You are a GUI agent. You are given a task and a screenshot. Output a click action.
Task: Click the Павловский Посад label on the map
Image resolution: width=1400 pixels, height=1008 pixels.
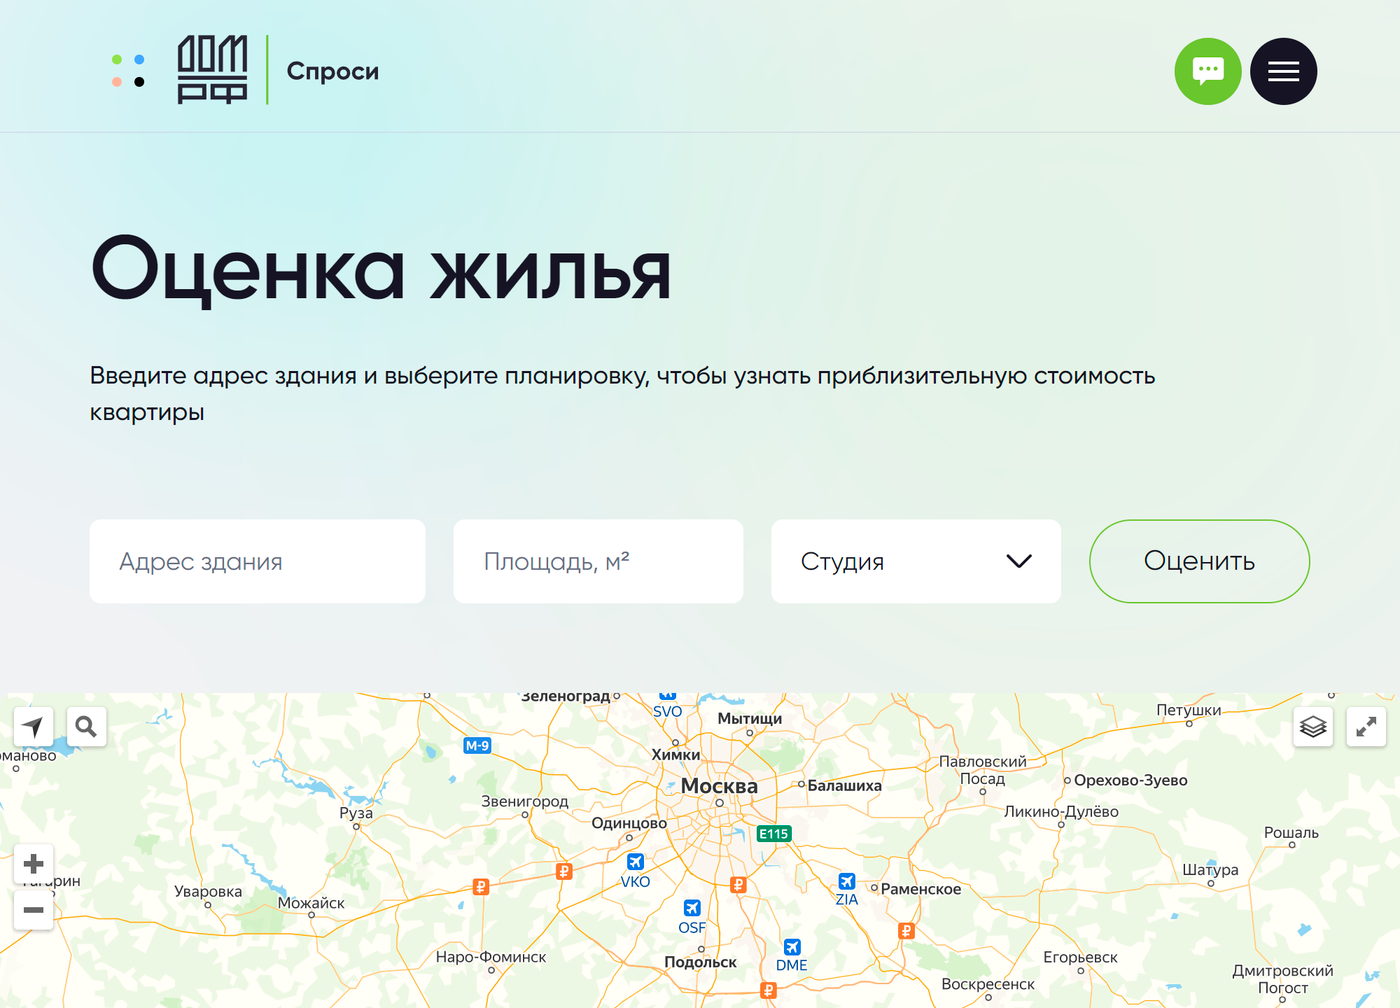point(983,770)
